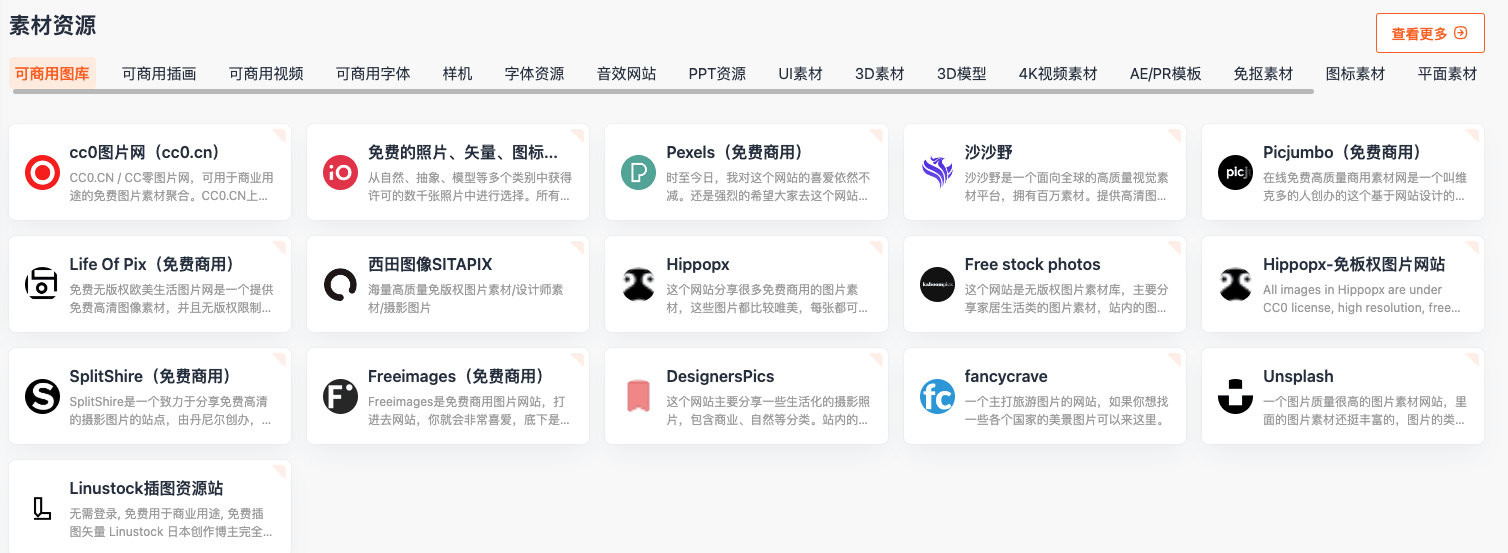This screenshot has height=553, width=1508.
Task: Open the 西田图像SITAPIX title link
Action: (x=430, y=264)
